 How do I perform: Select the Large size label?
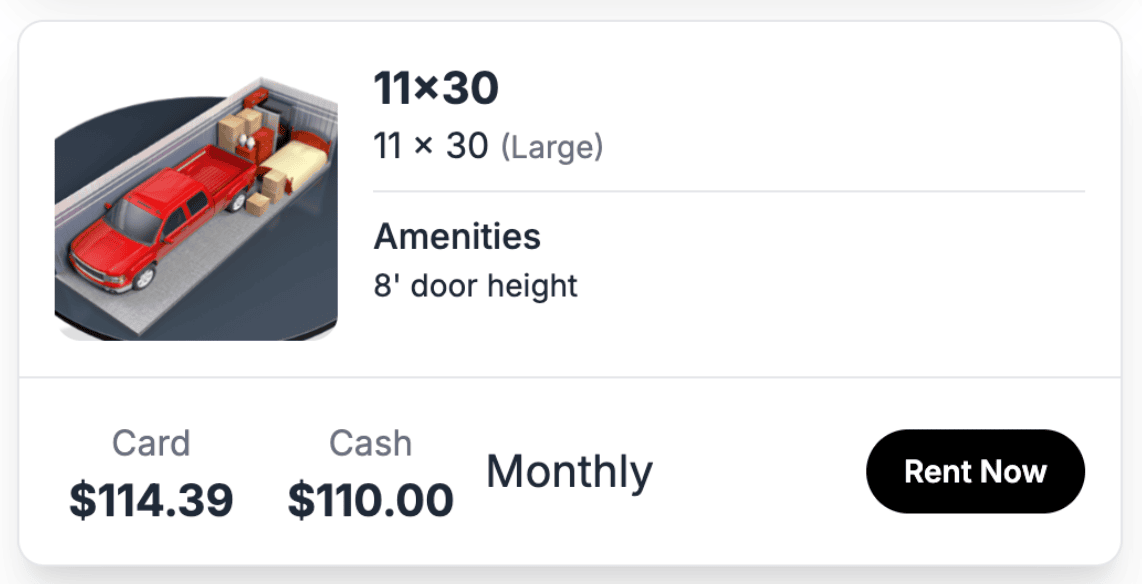coord(552,146)
